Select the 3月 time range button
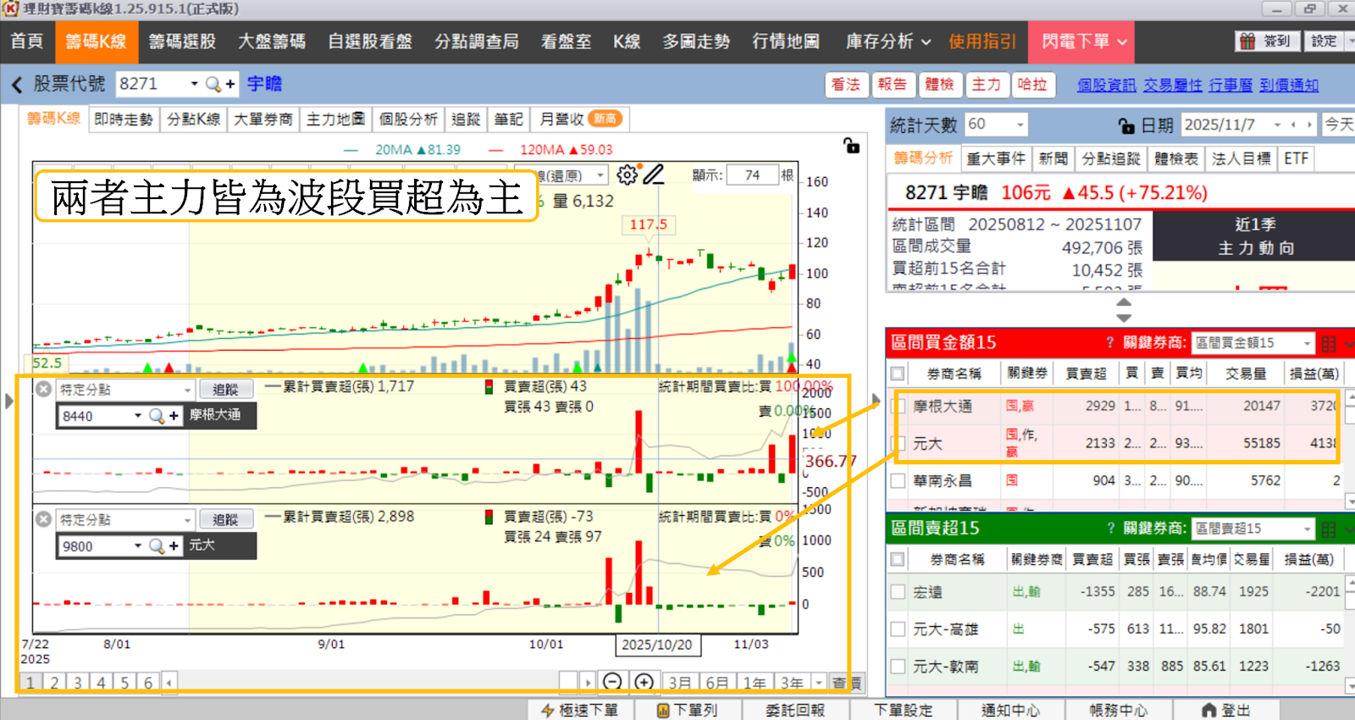The width and height of the screenshot is (1355, 720). pos(680,683)
